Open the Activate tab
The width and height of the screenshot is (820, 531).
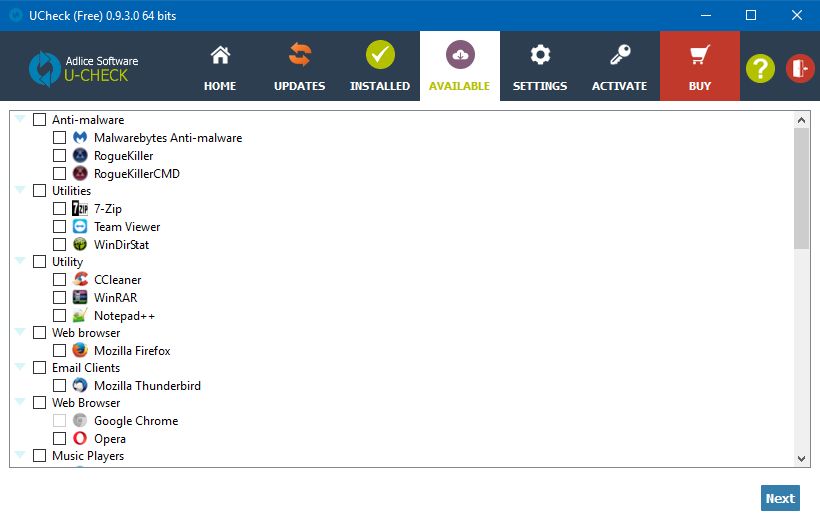click(x=620, y=66)
